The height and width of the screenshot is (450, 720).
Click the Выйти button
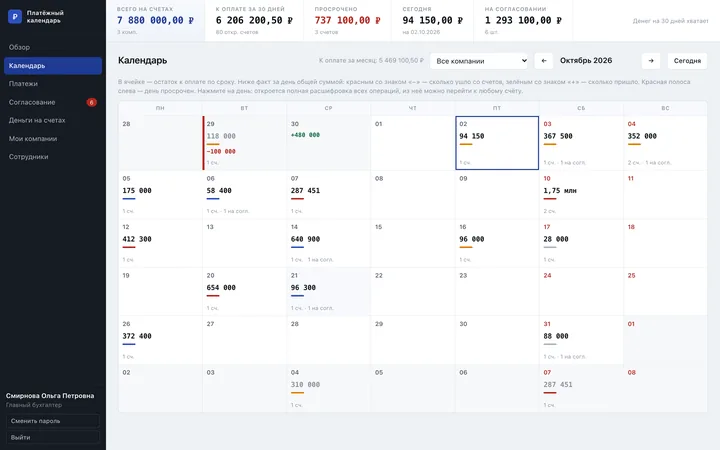[x=53, y=437]
